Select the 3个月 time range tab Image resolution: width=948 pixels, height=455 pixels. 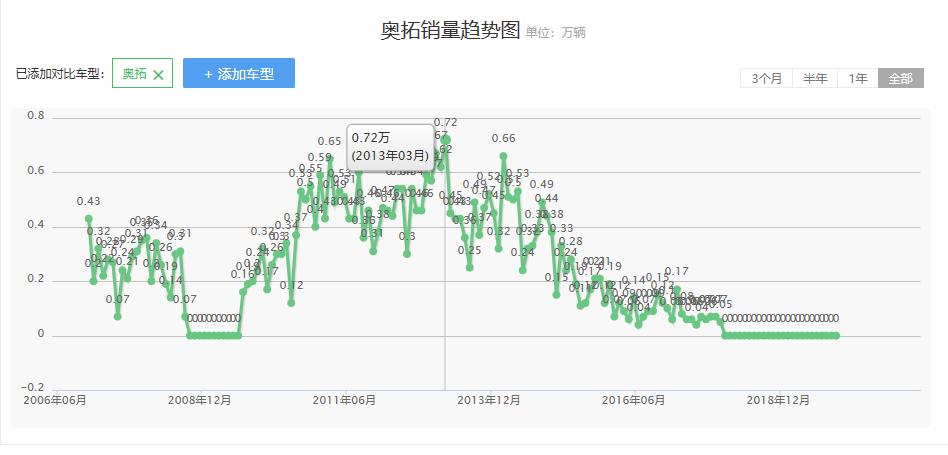click(767, 78)
